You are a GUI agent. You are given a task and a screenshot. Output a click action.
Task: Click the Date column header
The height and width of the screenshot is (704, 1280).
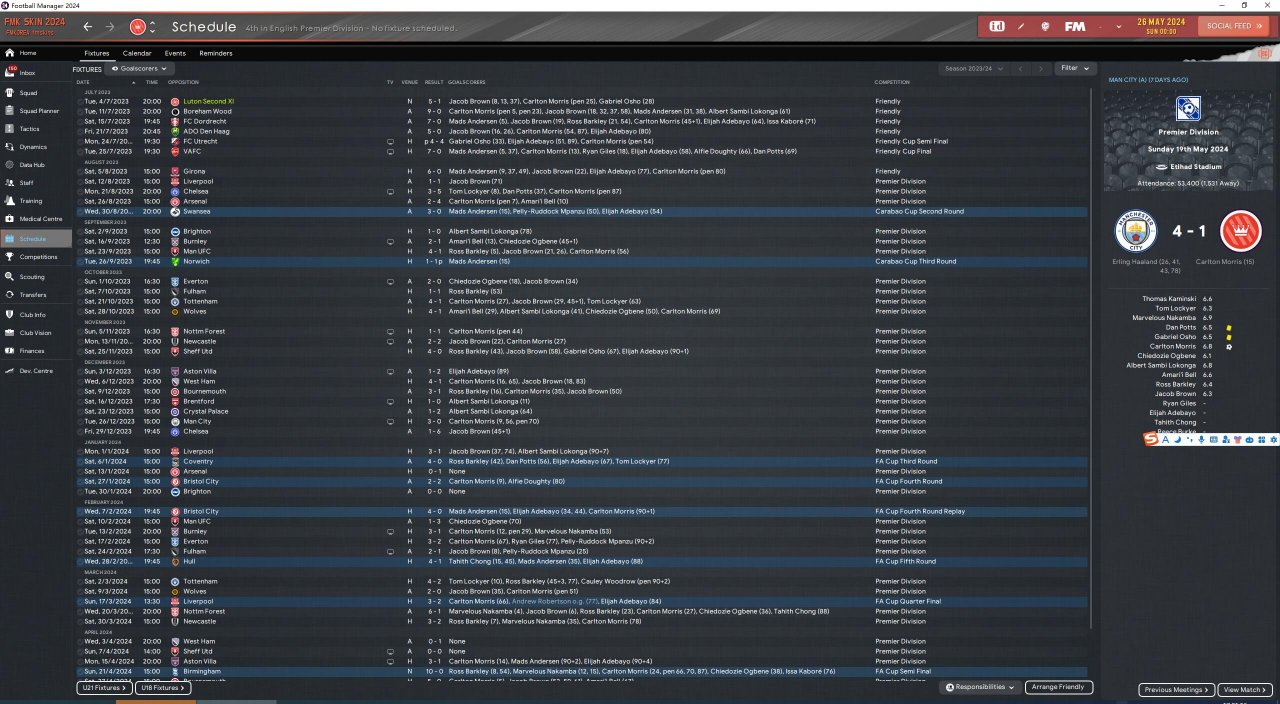(83, 82)
